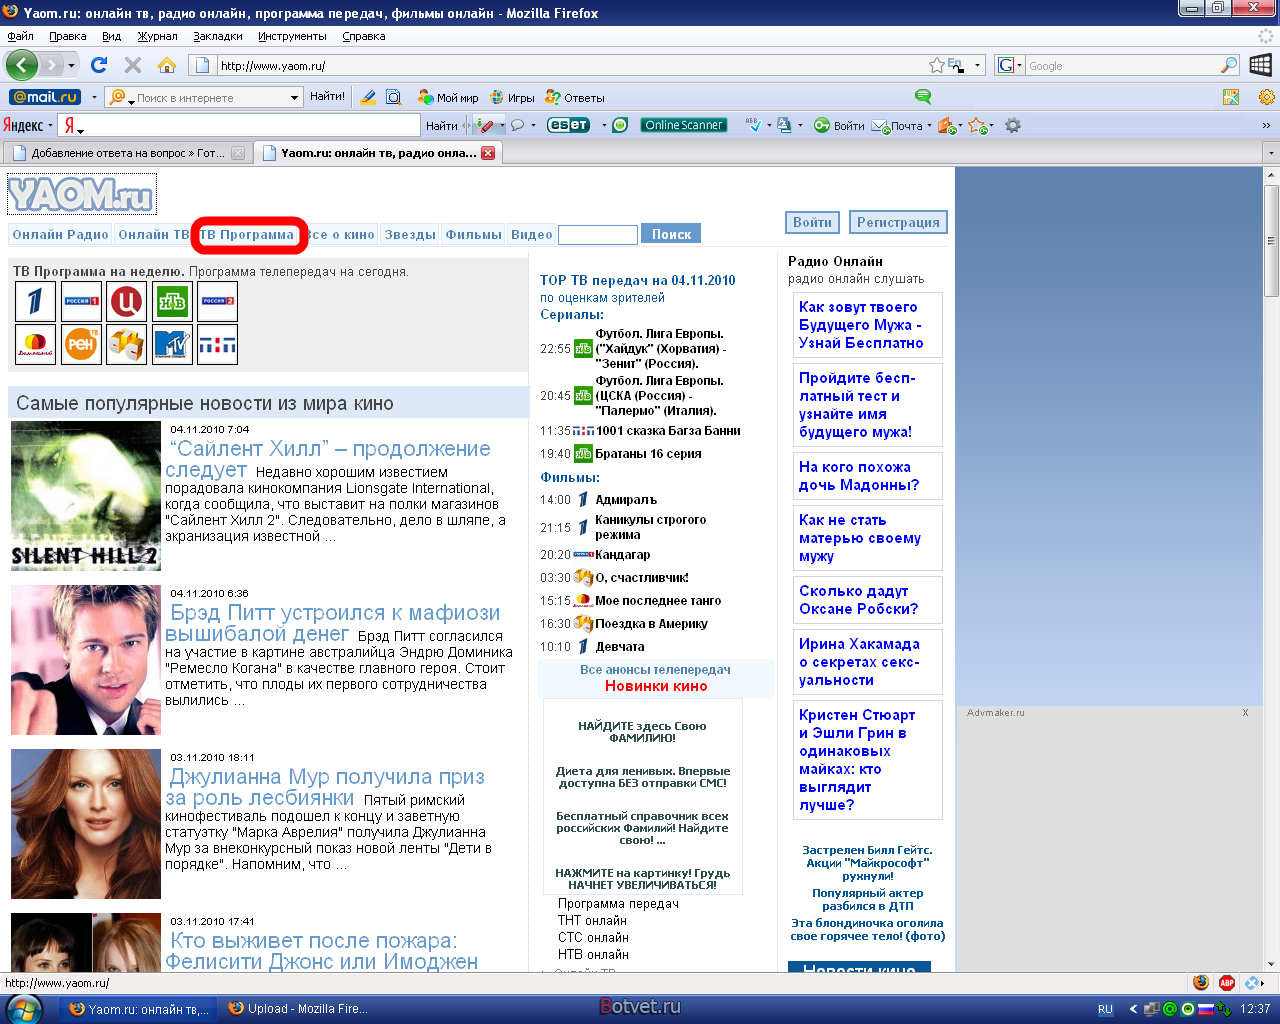Focus the site search text box
This screenshot has height=1024, width=1280.
pos(597,234)
